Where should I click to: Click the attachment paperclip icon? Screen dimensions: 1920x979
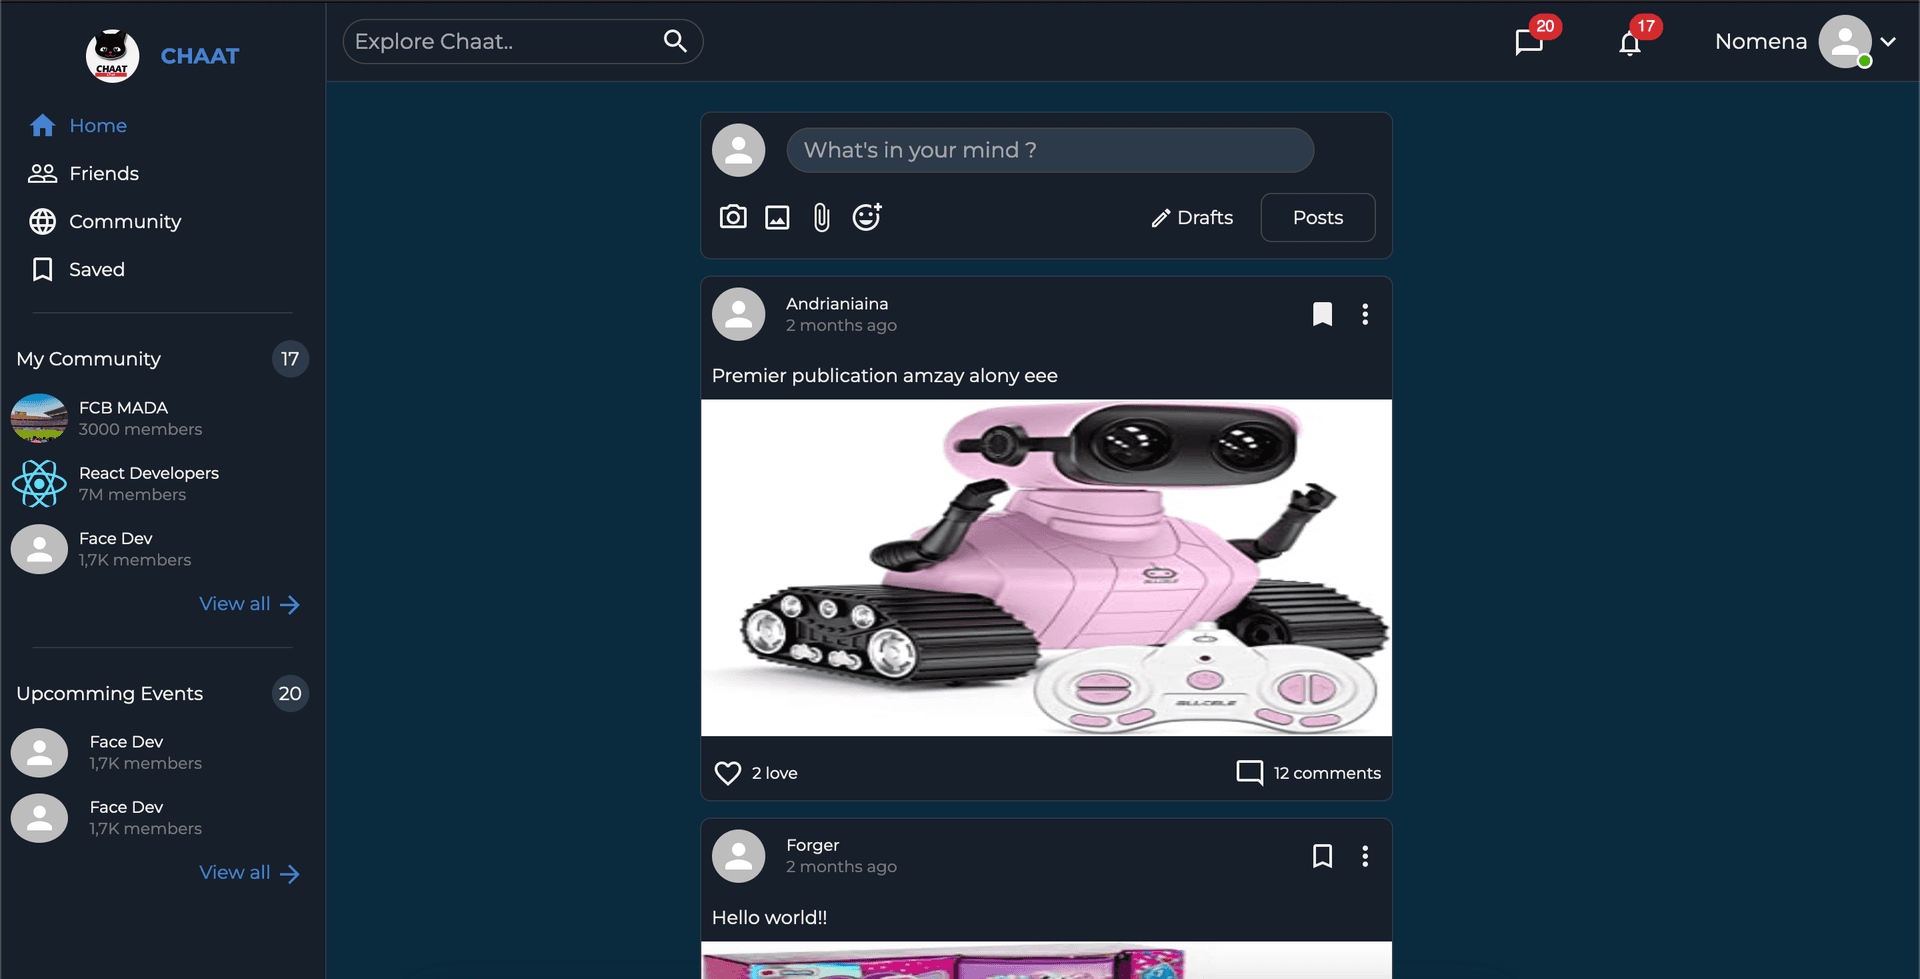pyautogui.click(x=821, y=217)
